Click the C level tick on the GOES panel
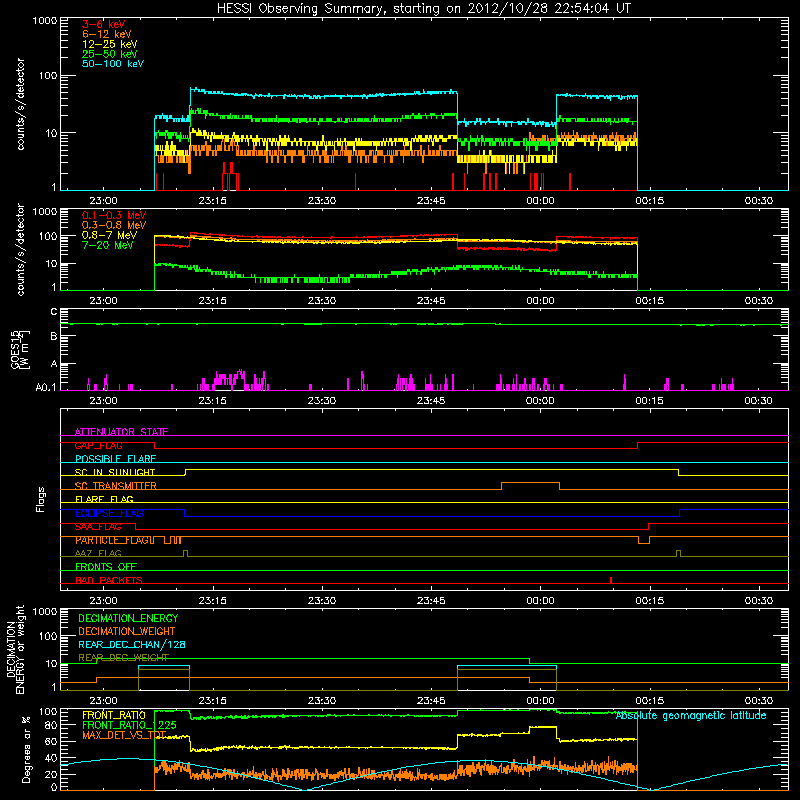The height and width of the screenshot is (800, 800). pyautogui.click(x=54, y=312)
